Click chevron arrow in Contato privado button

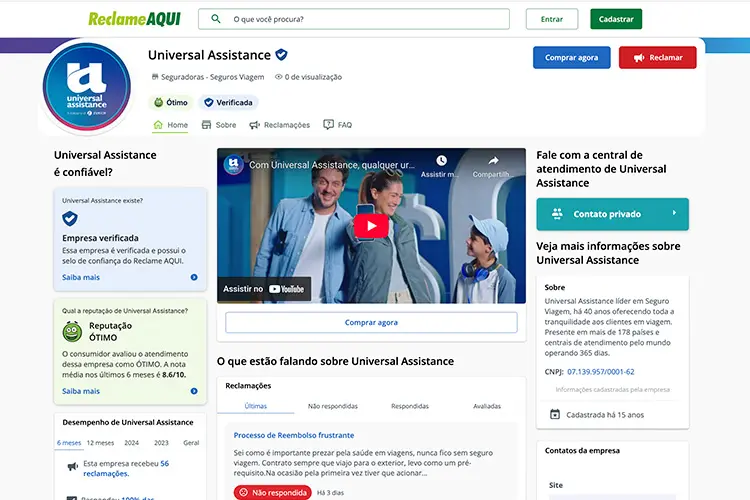click(674, 213)
